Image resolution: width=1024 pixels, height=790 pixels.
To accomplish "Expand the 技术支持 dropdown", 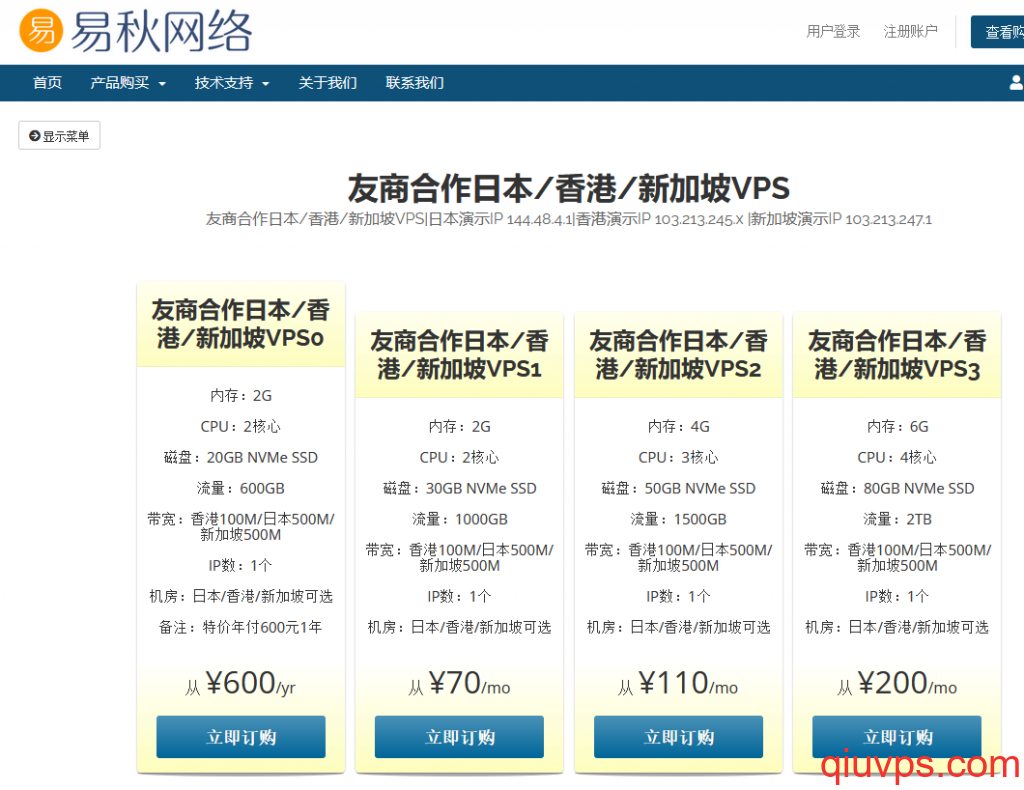I will [x=224, y=83].
